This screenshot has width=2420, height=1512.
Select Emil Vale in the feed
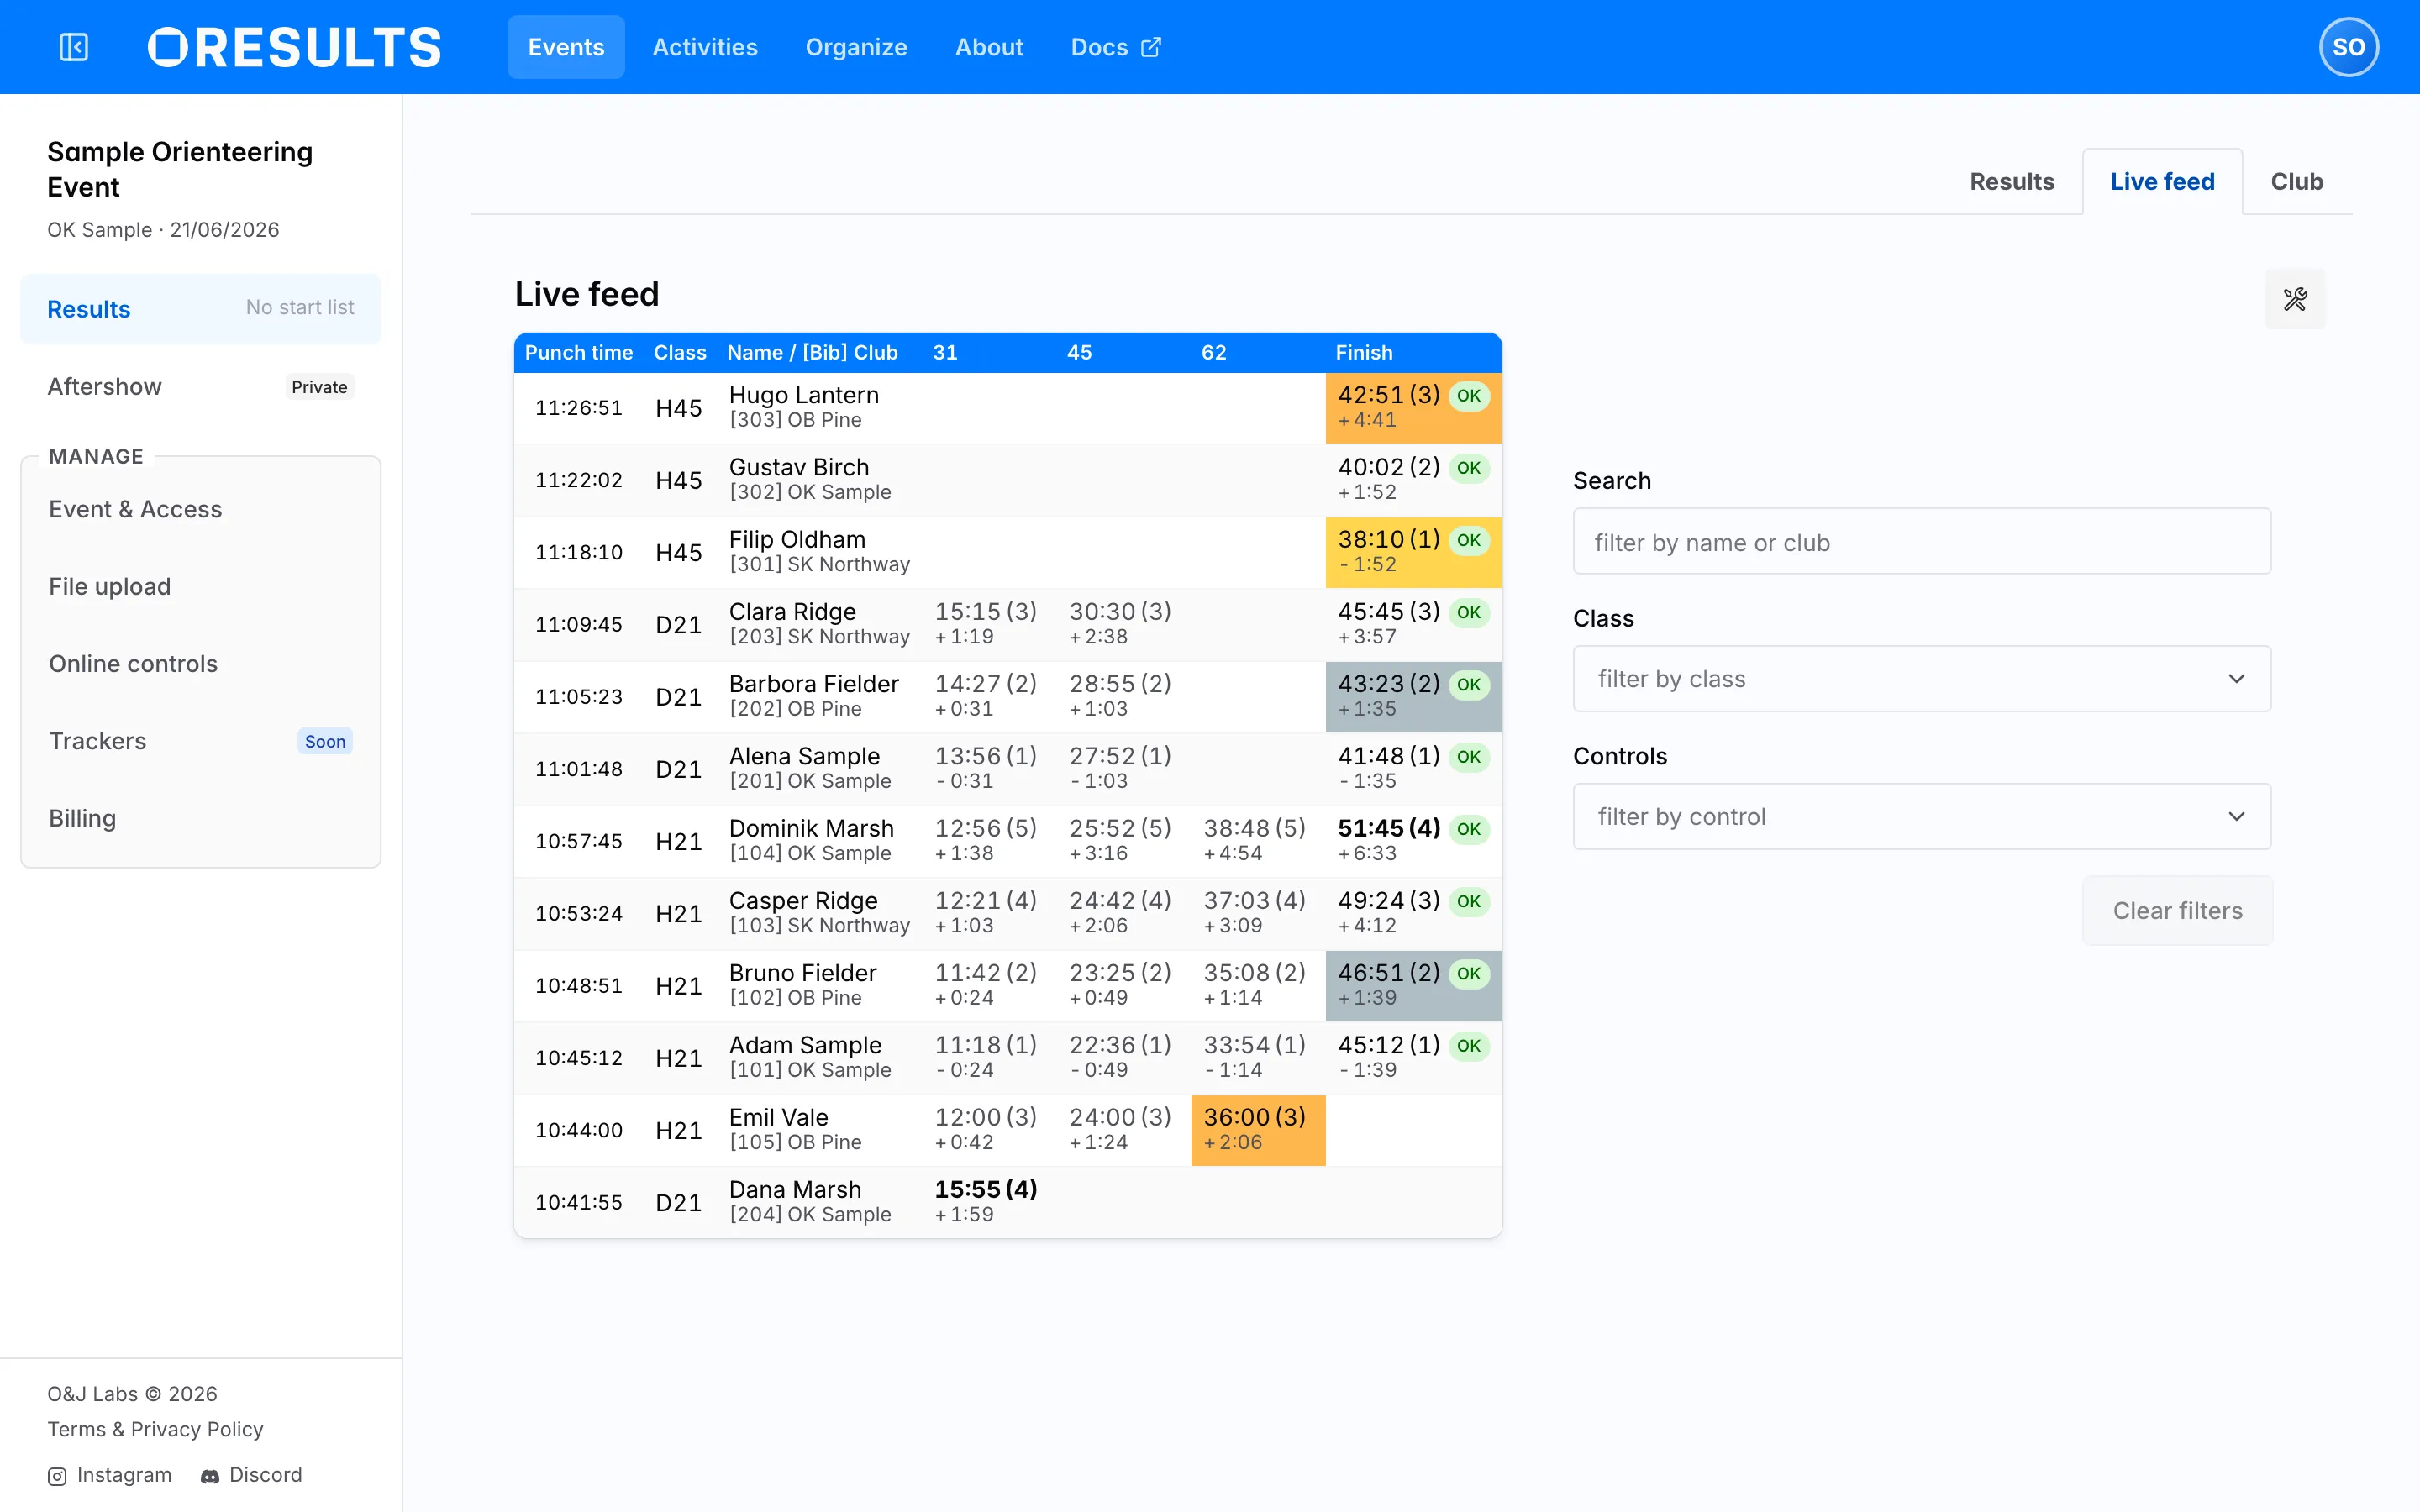[x=778, y=1118]
